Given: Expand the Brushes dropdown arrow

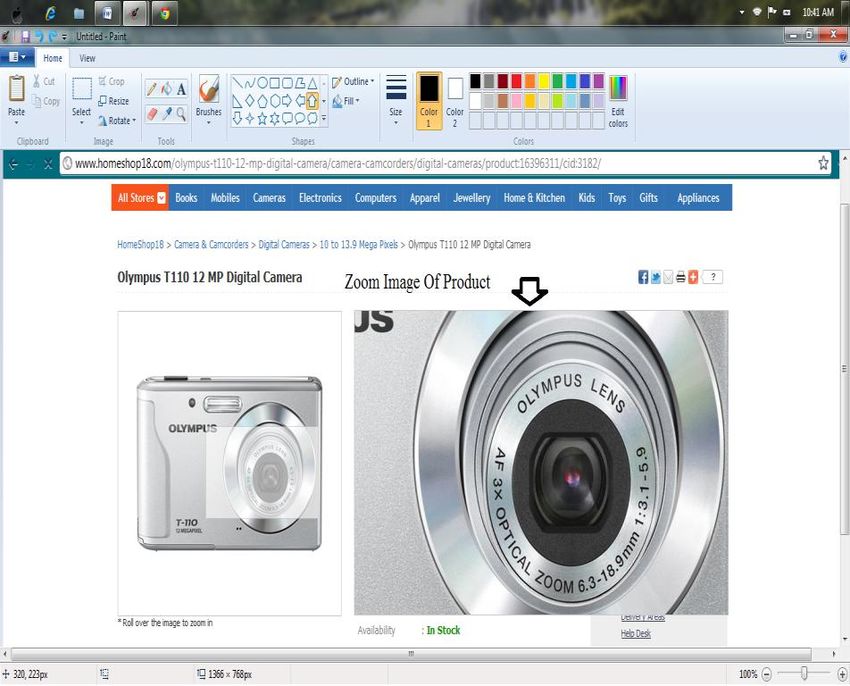Looking at the screenshot, I should [x=209, y=123].
